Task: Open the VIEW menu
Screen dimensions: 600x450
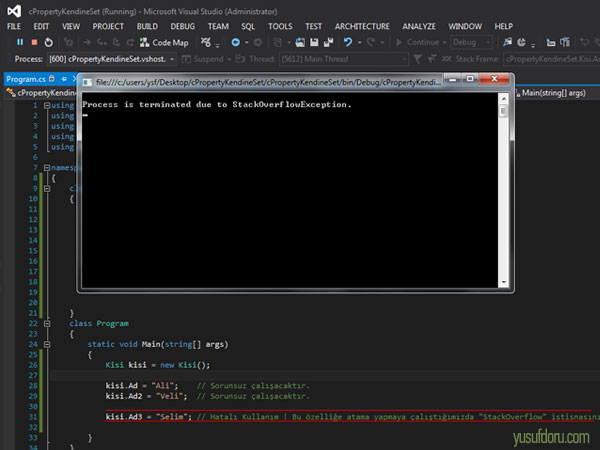Action: coord(71,26)
